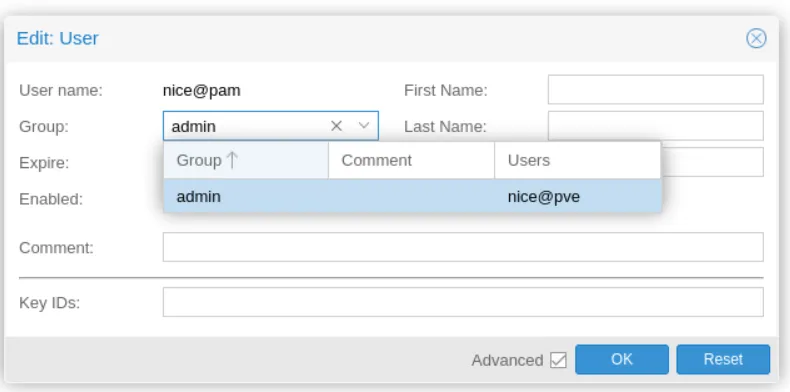The width and height of the screenshot is (790, 392).
Task: Click the nice@pam user name value
Action: point(202,90)
